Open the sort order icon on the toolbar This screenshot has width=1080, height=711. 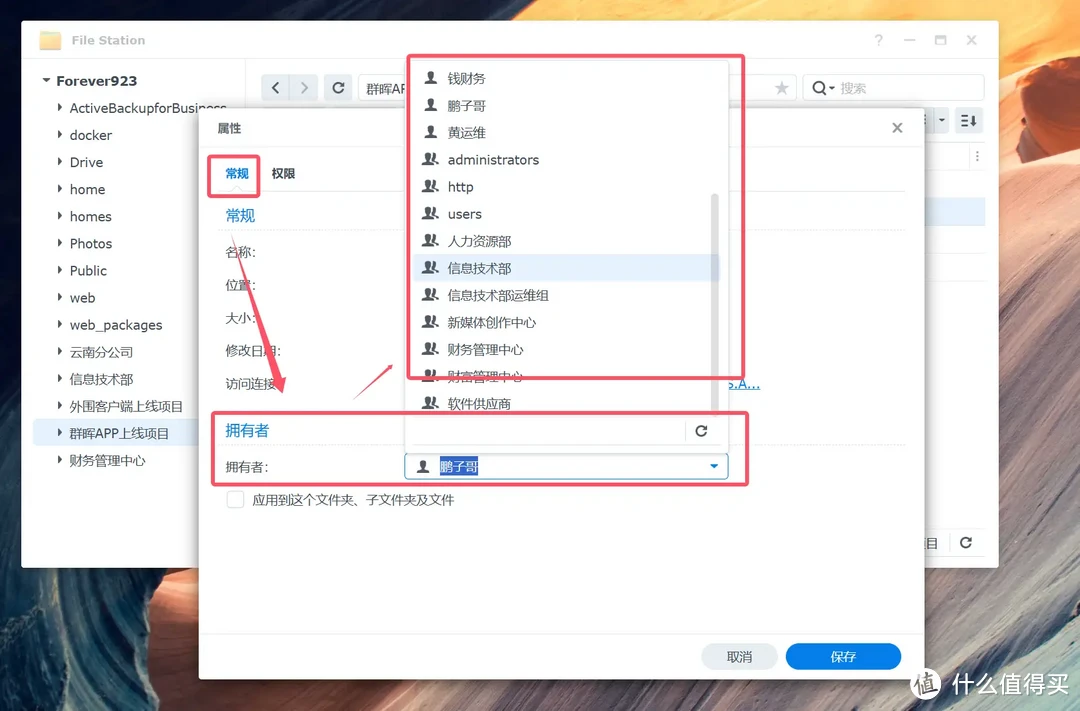tap(967, 120)
